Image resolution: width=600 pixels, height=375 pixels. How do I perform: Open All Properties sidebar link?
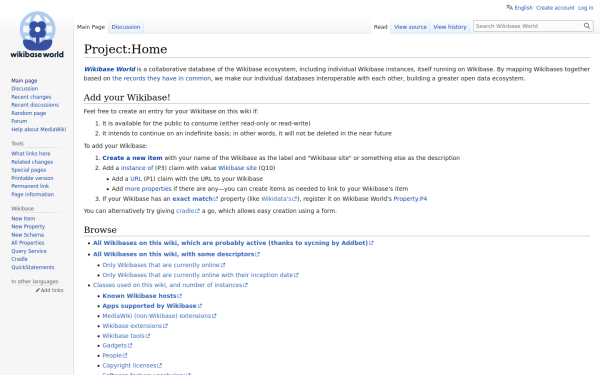pos(28,243)
